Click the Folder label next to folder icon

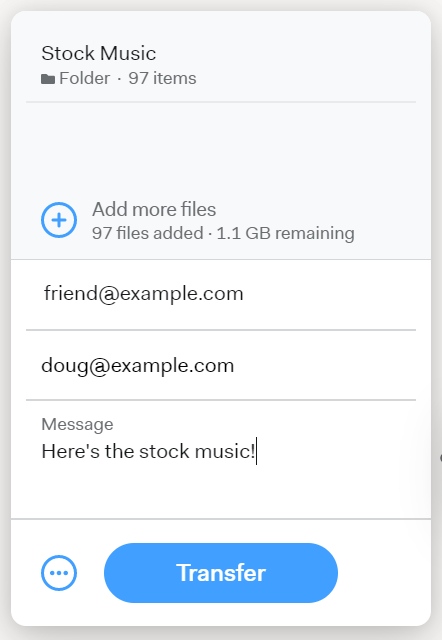[x=84, y=78]
